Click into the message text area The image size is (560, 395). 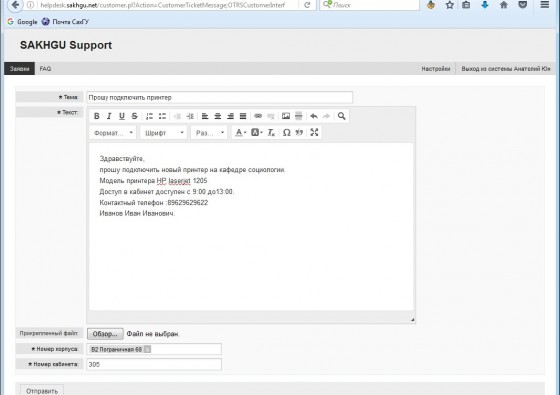(x=251, y=226)
